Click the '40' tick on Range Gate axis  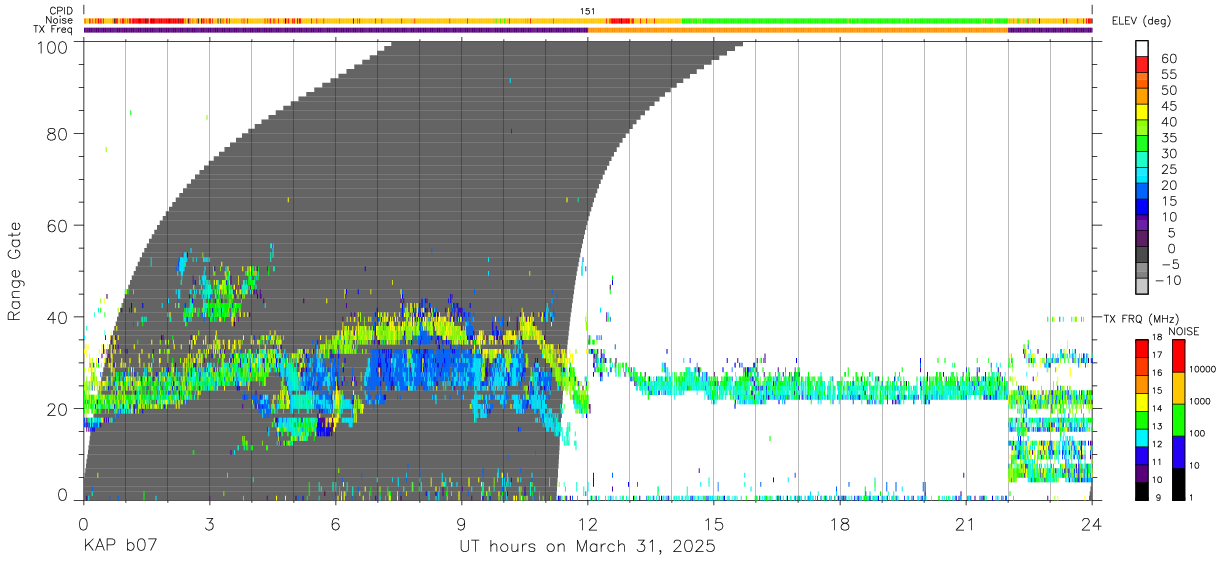[x=57, y=317]
